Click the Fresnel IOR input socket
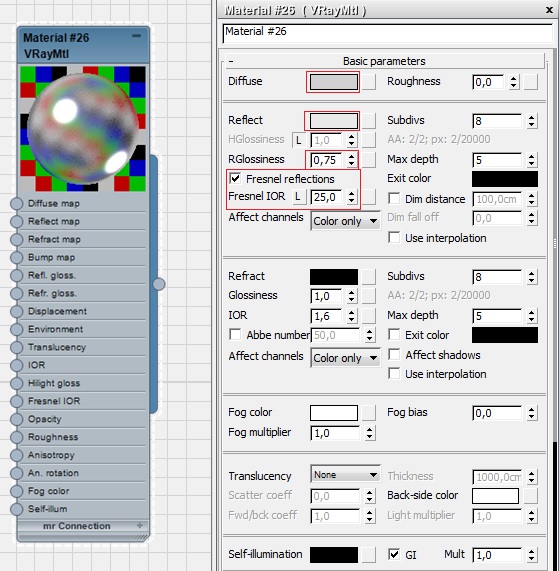 pos(16,401)
